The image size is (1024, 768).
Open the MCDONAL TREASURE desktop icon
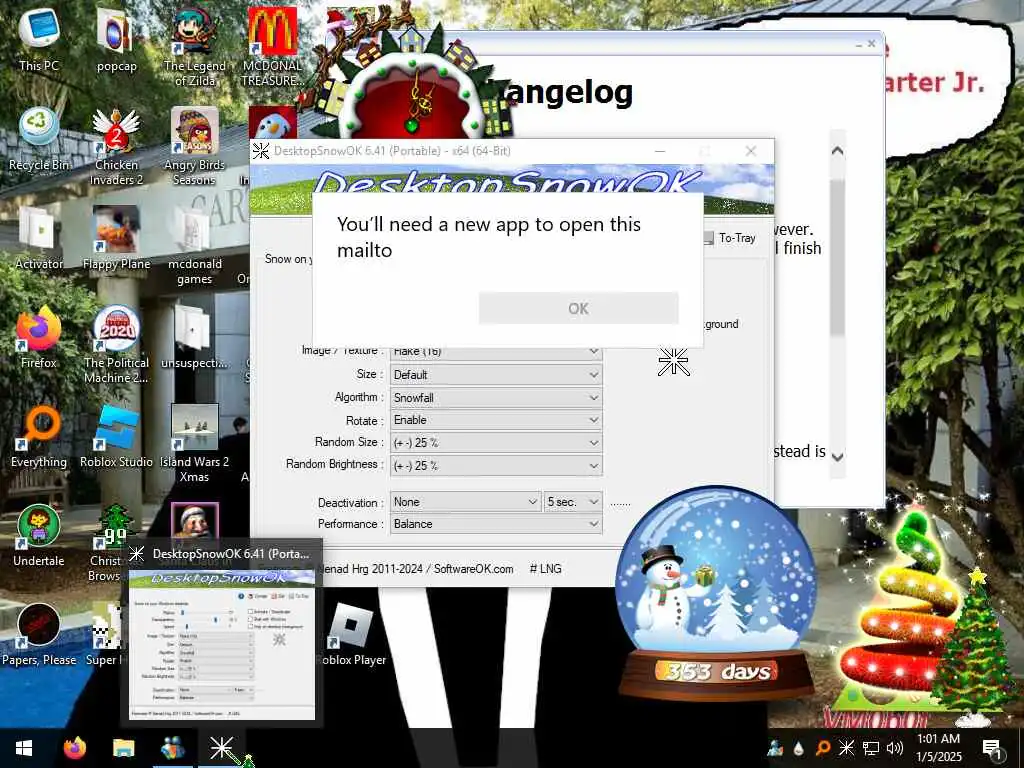[272, 47]
